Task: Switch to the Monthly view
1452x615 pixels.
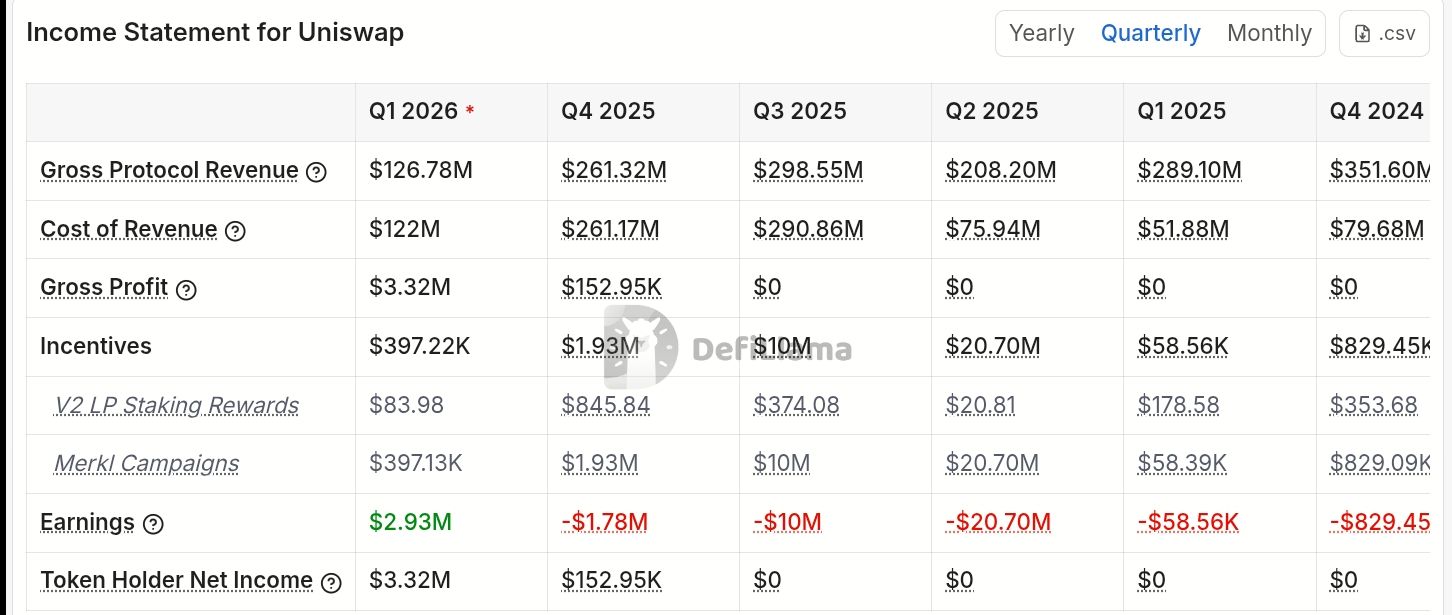Action: (x=1269, y=34)
